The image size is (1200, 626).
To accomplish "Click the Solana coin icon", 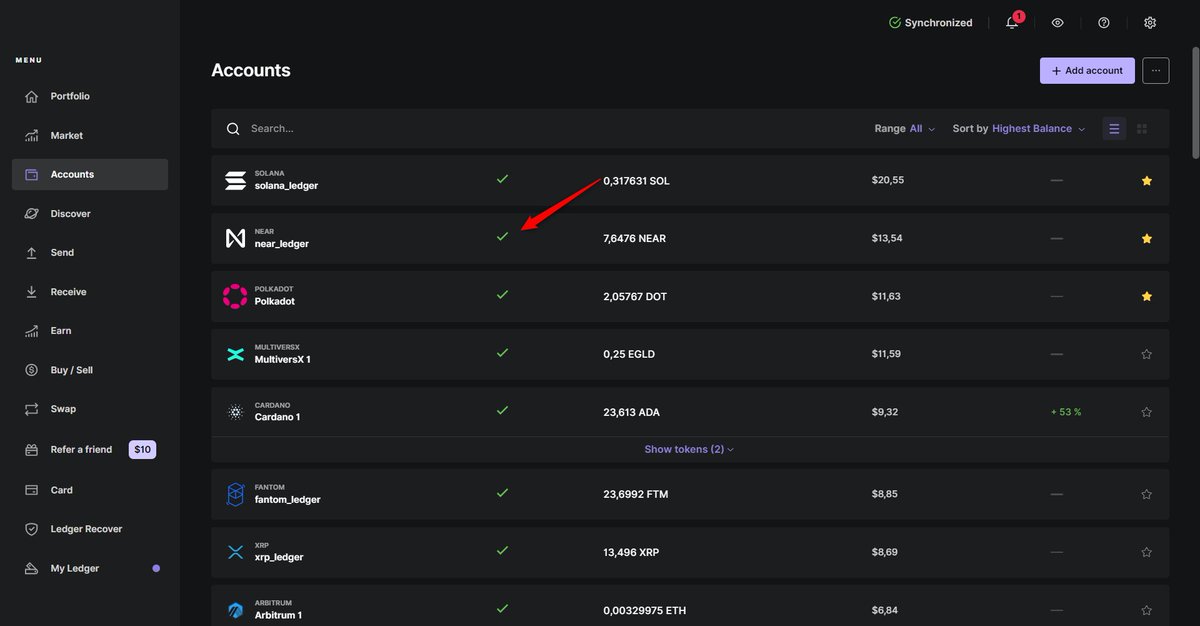I will [x=235, y=180].
